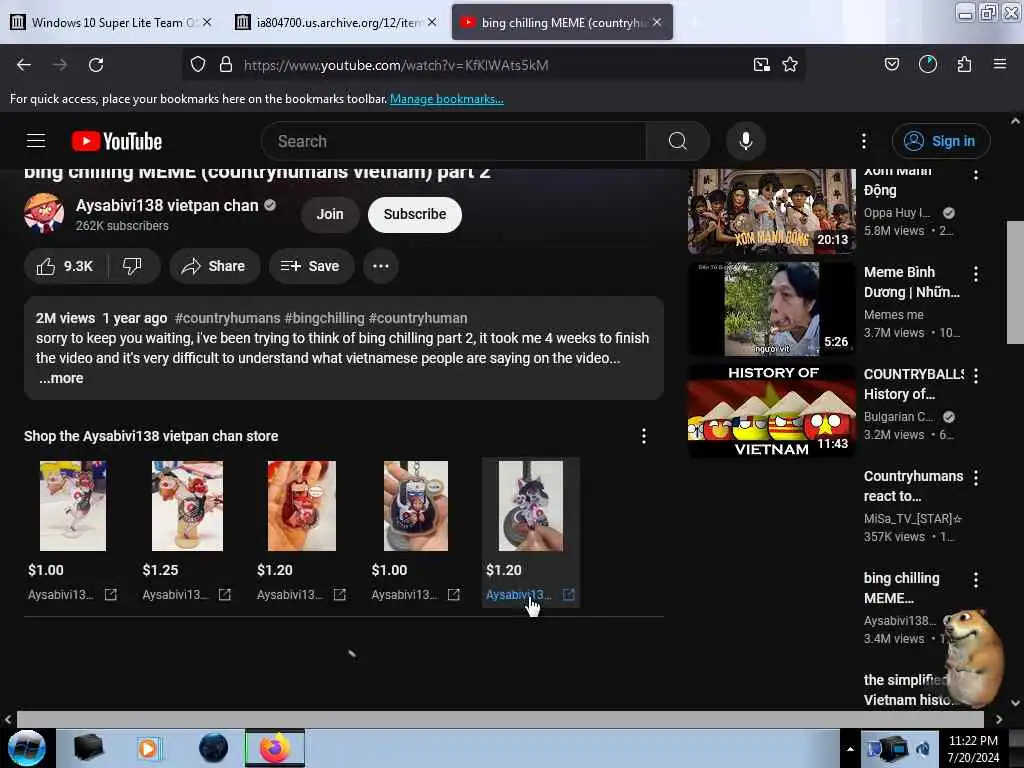Click the page vertical scrollbar thumb

[x=1015, y=282]
